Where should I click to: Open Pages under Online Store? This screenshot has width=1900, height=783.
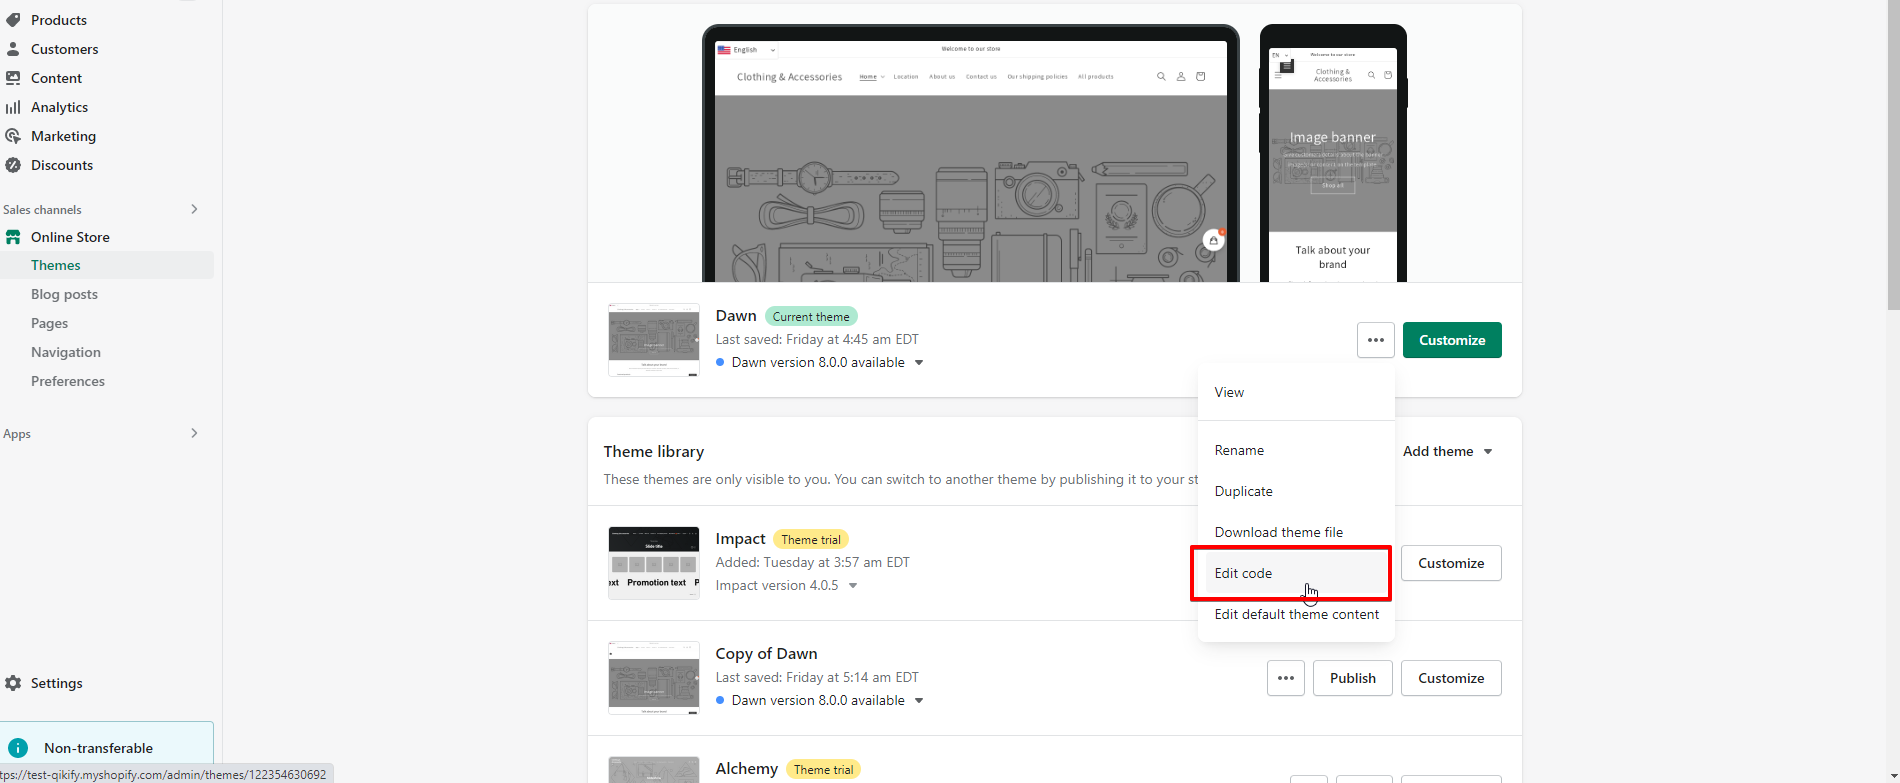(x=49, y=323)
